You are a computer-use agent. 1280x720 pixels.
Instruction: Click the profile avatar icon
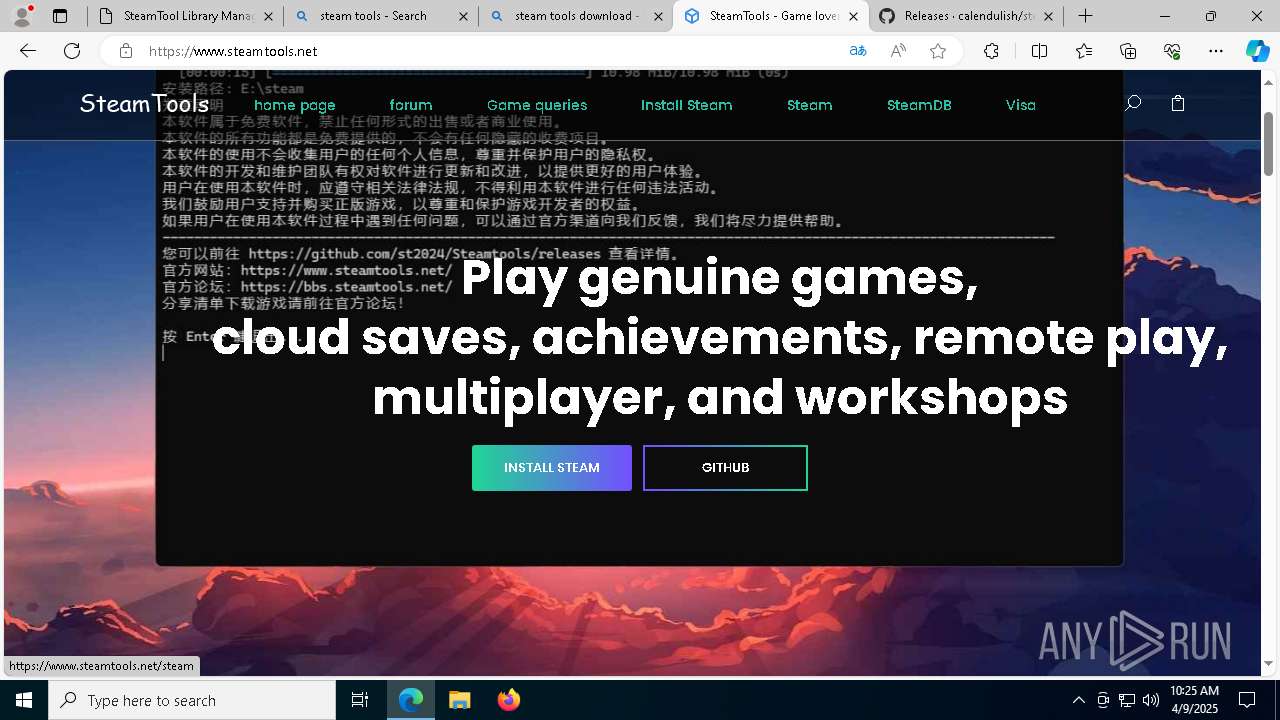coord(22,16)
